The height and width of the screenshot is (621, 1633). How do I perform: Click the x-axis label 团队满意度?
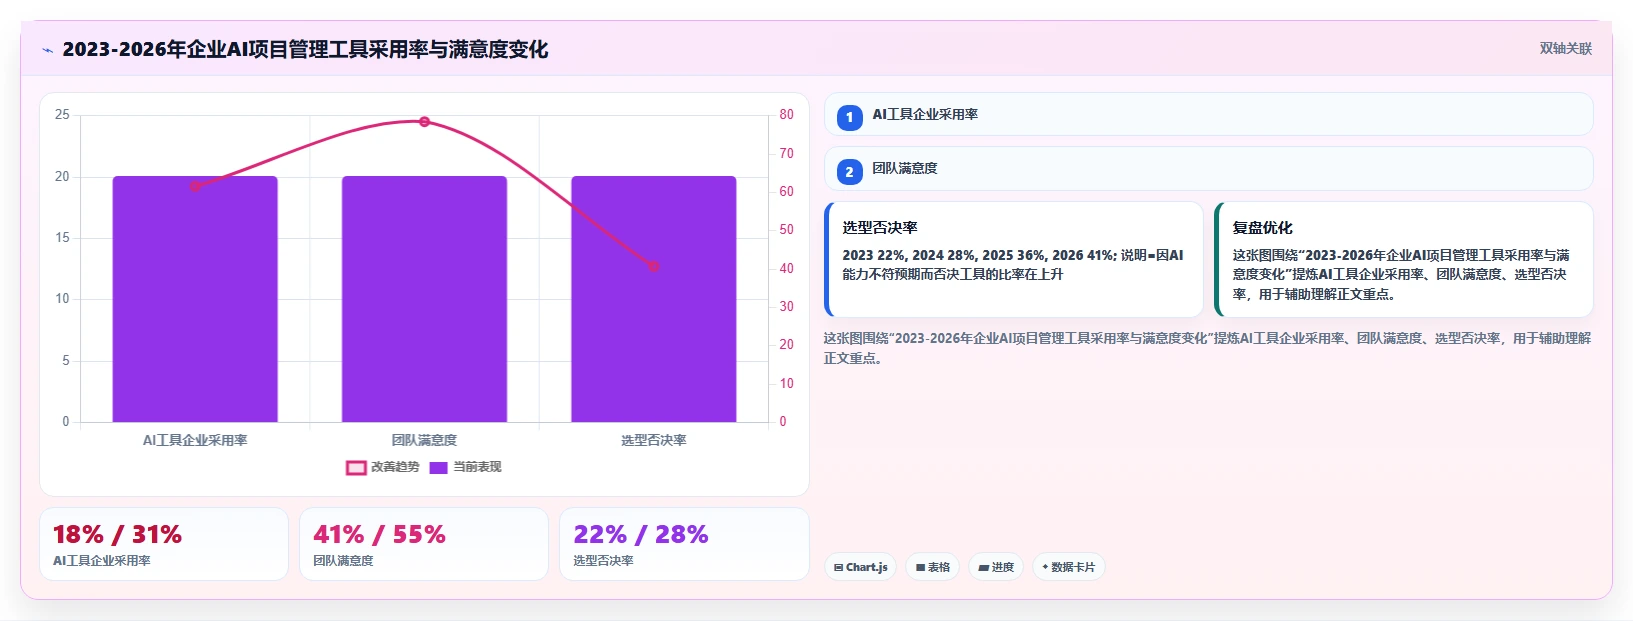click(424, 440)
